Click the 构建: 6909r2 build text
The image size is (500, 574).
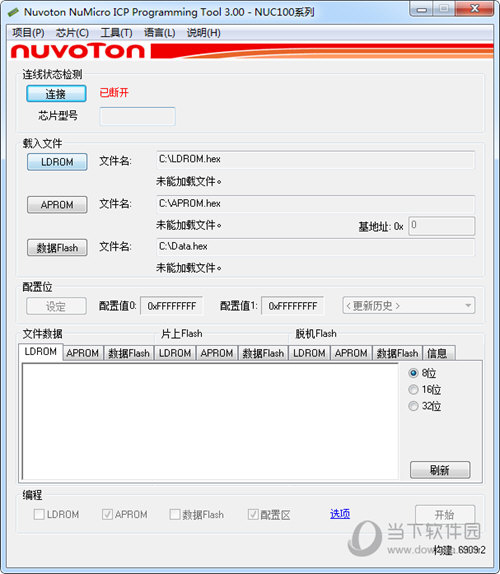click(459, 550)
